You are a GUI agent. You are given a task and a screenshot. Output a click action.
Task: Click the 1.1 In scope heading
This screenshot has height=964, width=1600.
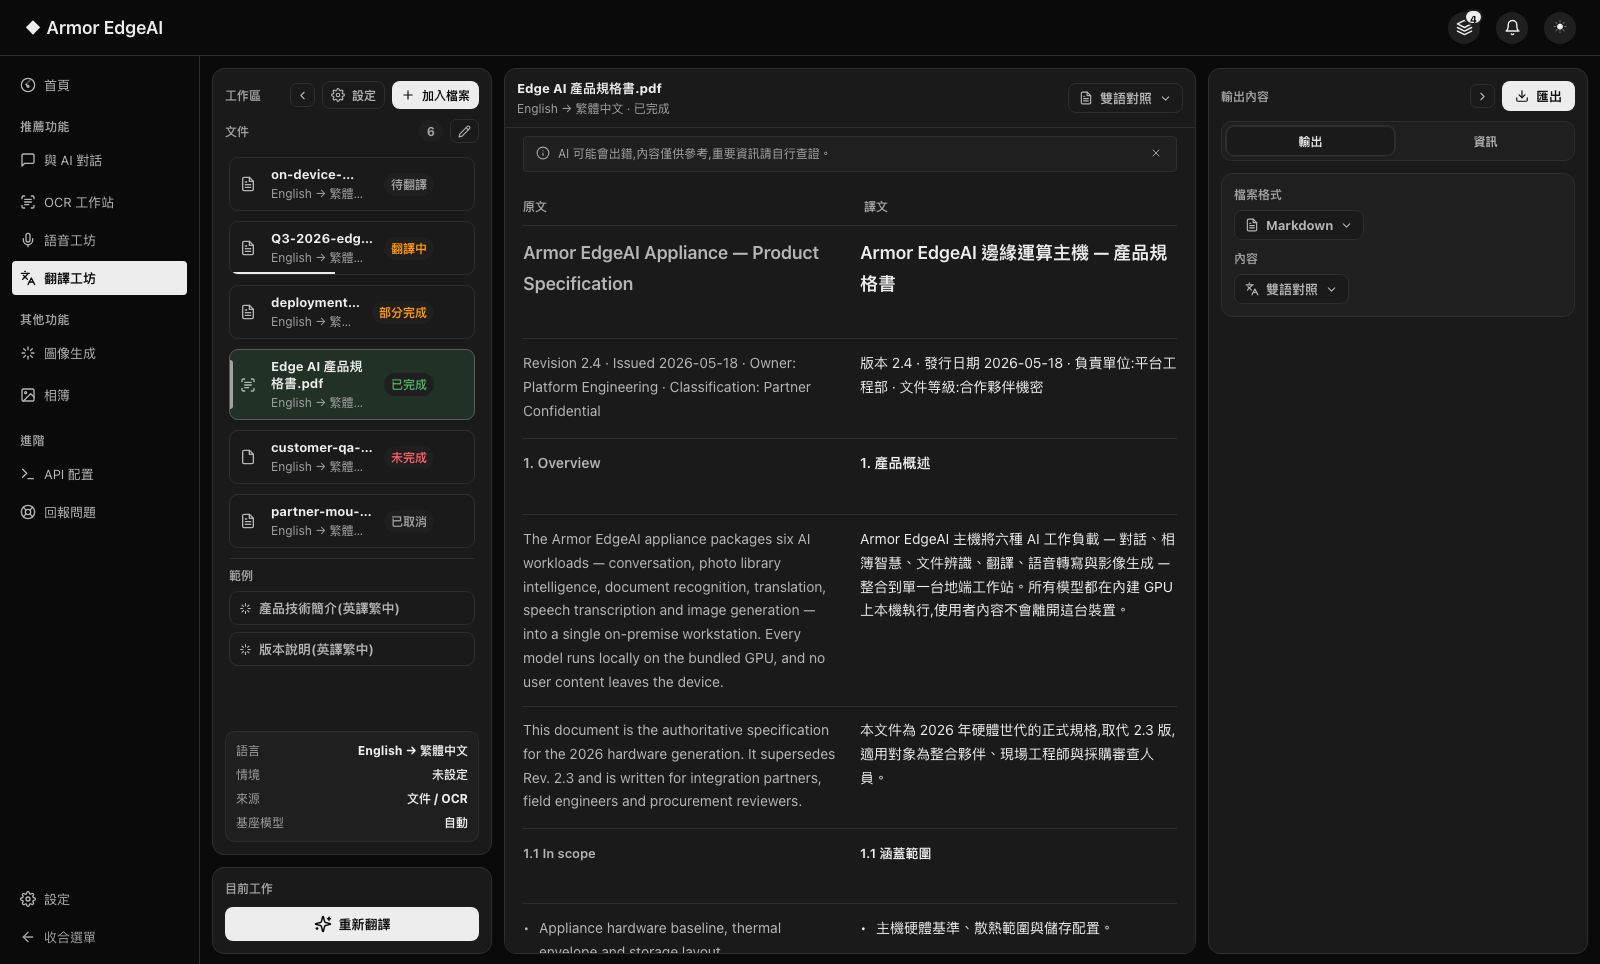point(559,853)
